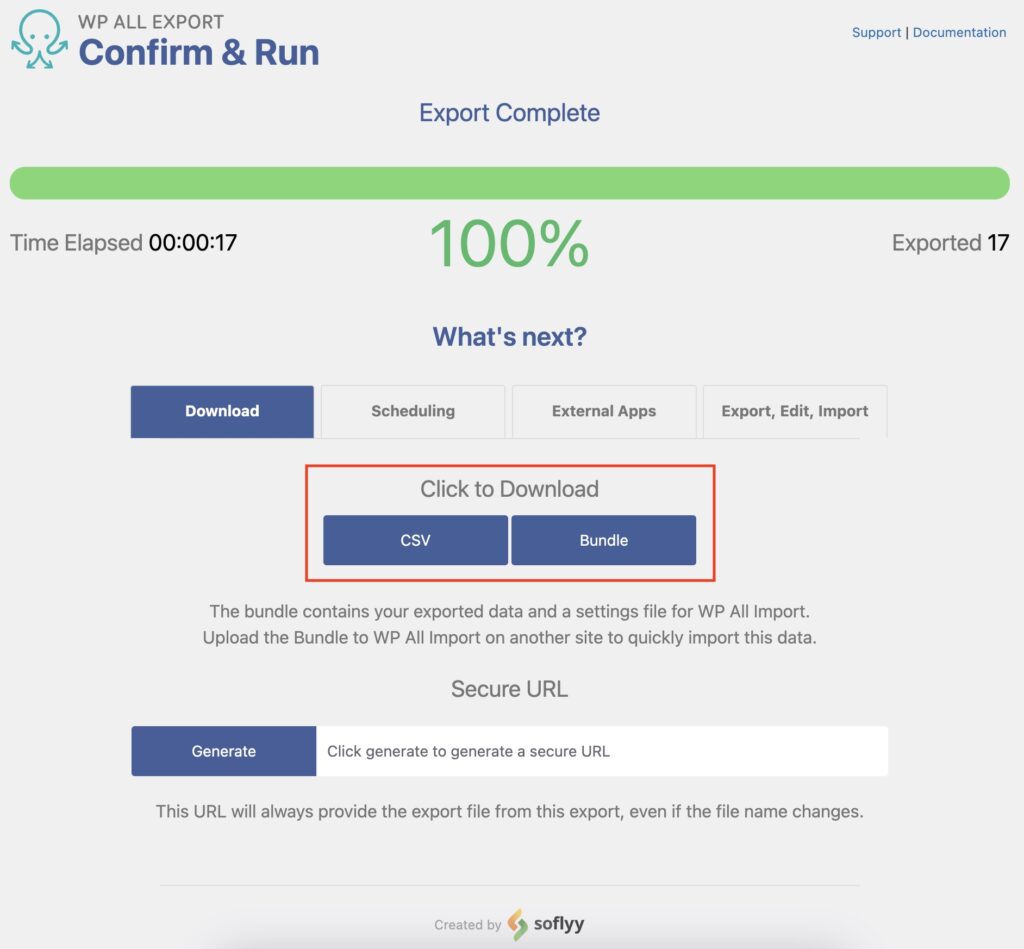Screen dimensions: 1024x949
Task: Open the Documentation link
Action: (x=959, y=32)
